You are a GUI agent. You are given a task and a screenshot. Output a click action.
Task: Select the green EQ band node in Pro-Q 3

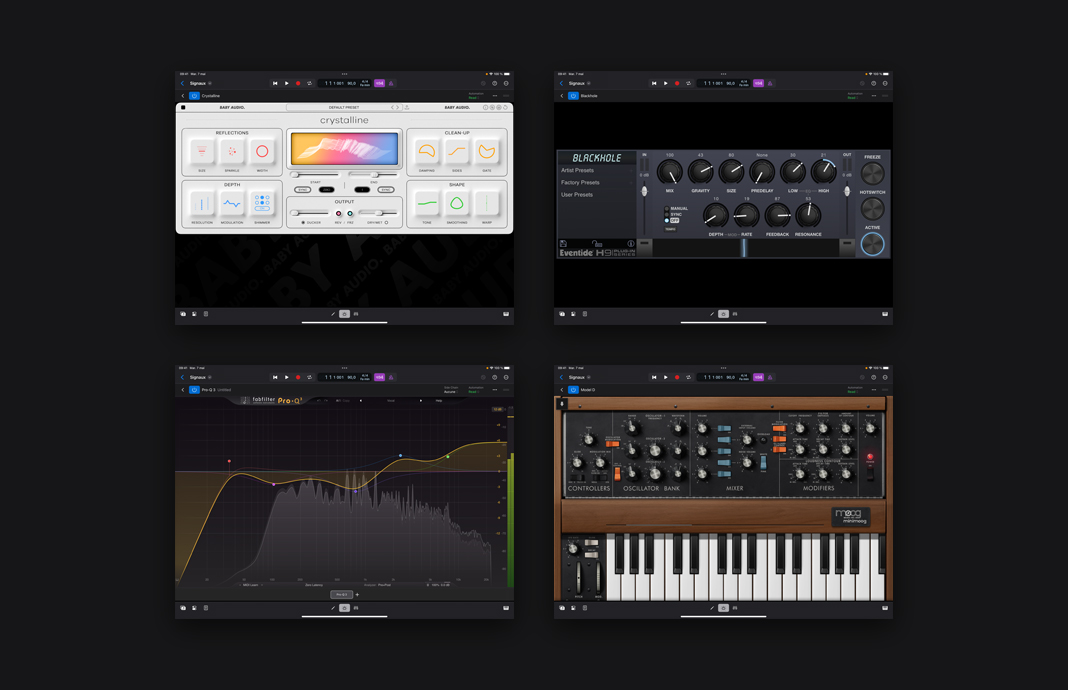tap(448, 456)
